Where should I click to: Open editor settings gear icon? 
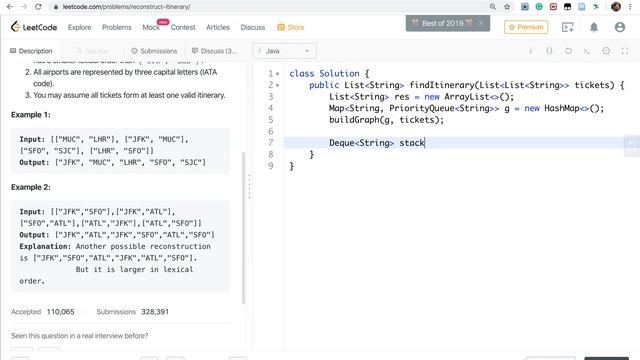click(606, 51)
